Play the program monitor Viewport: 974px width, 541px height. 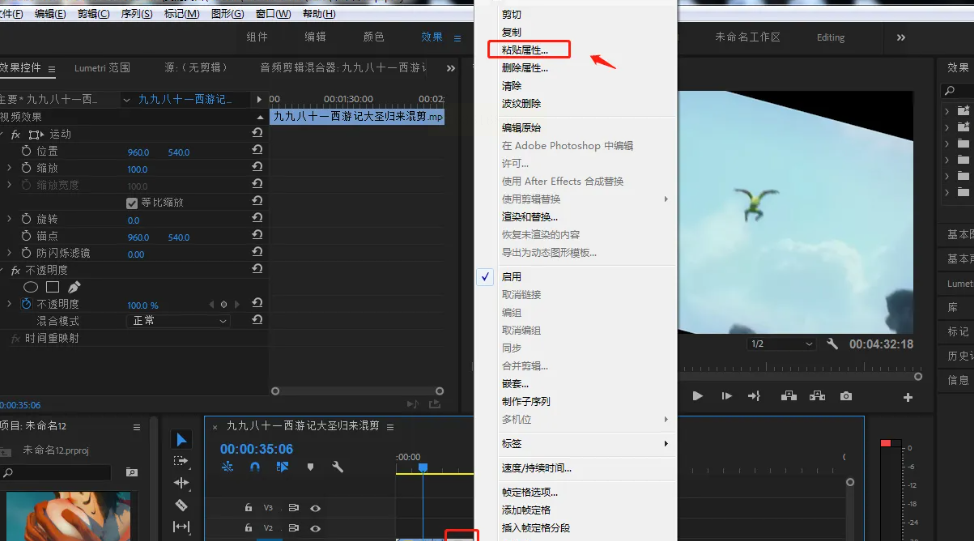697,396
